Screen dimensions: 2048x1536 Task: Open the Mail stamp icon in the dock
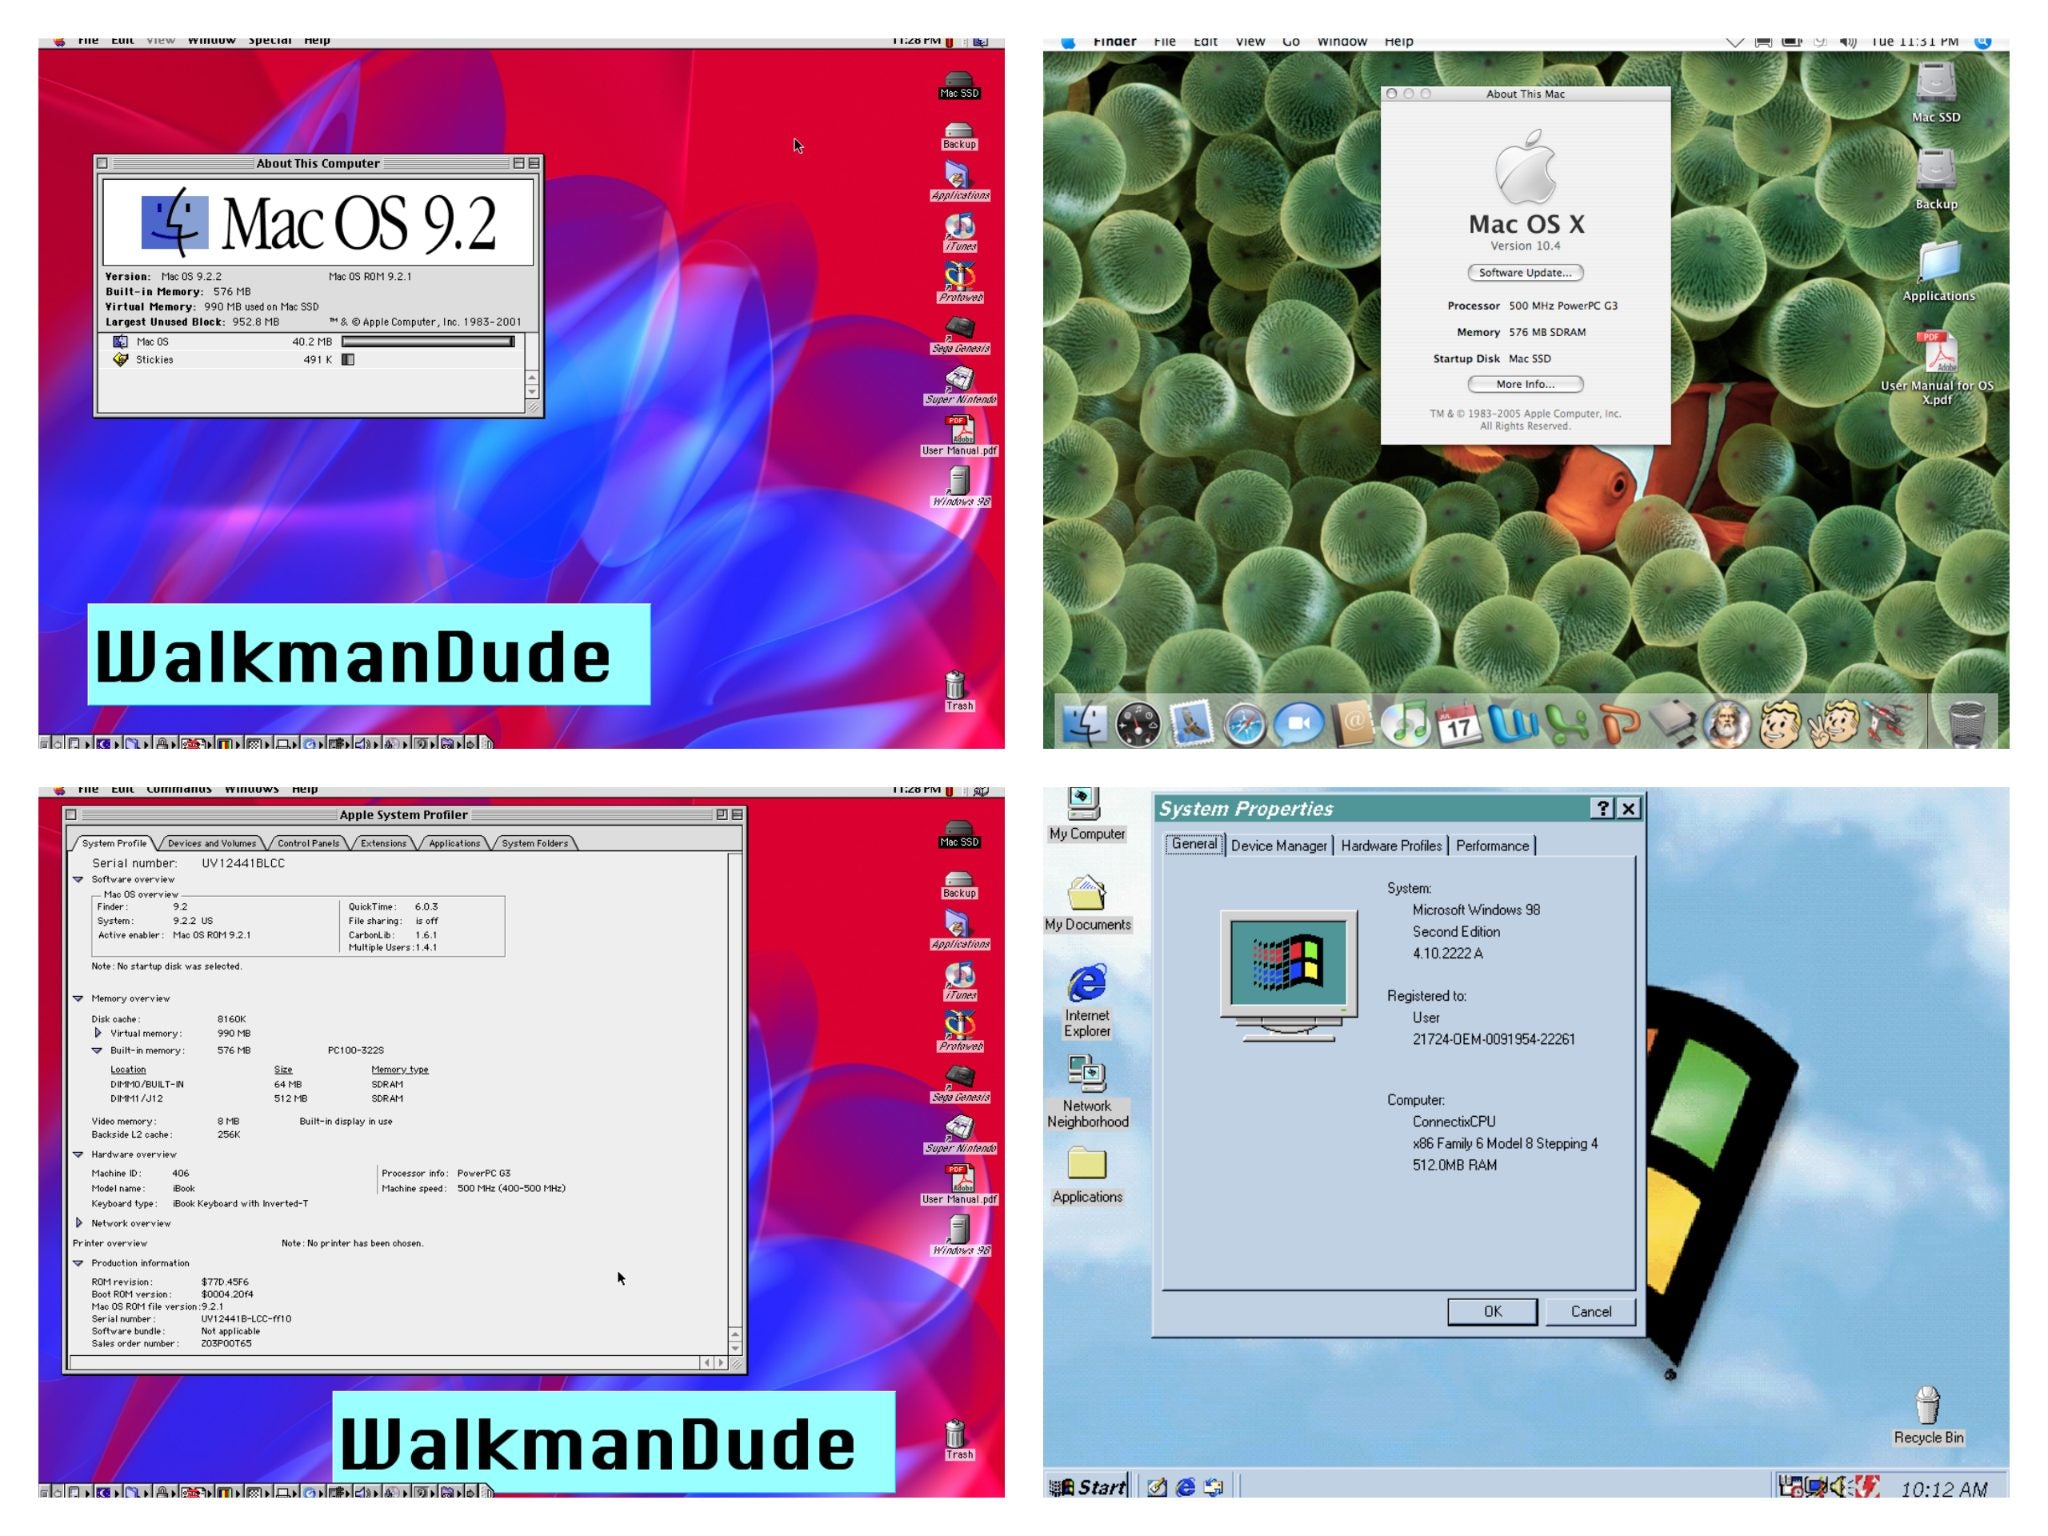click(1191, 724)
